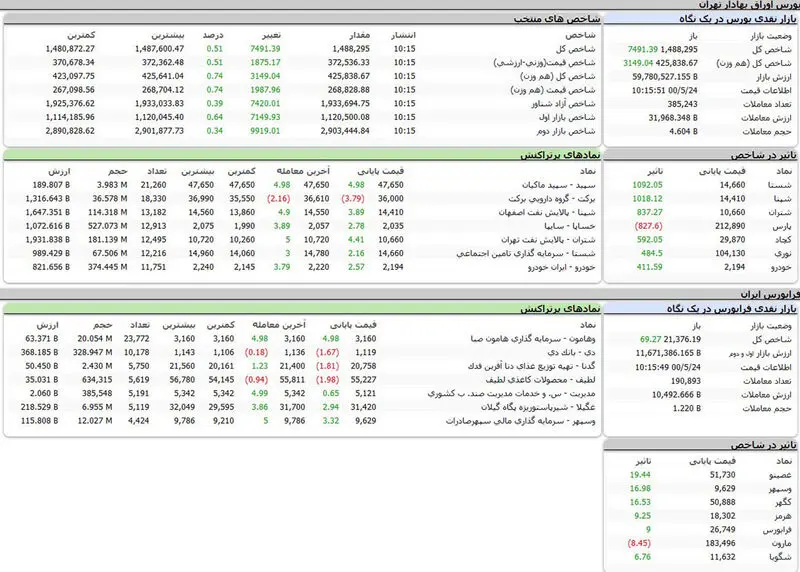Select the change value 9919.01

click(x=265, y=131)
